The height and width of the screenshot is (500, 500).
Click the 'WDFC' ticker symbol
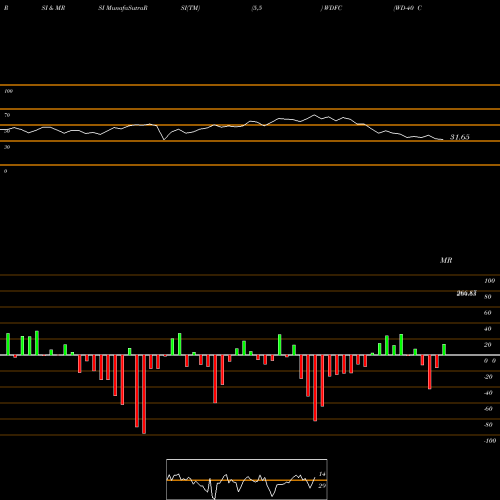click(333, 8)
